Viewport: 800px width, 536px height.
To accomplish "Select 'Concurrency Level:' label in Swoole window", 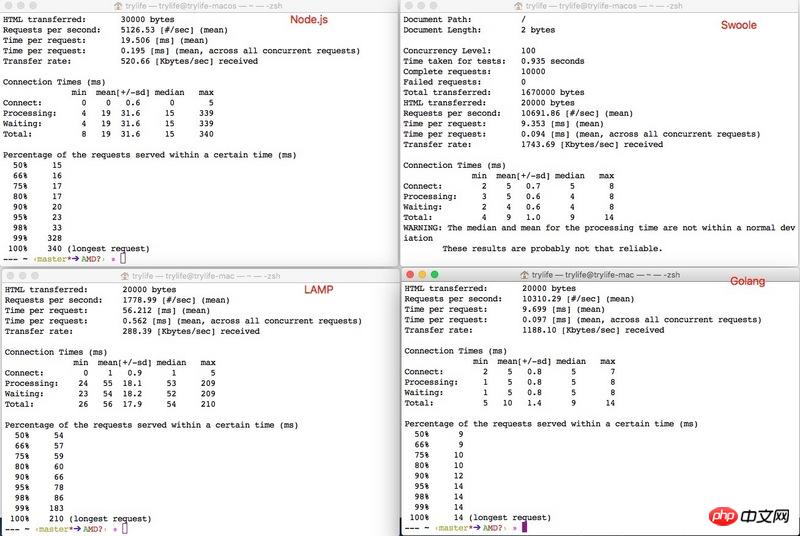I will point(447,51).
